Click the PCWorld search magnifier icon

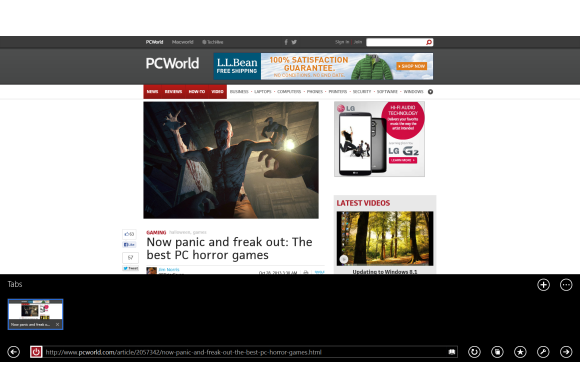pos(429,42)
